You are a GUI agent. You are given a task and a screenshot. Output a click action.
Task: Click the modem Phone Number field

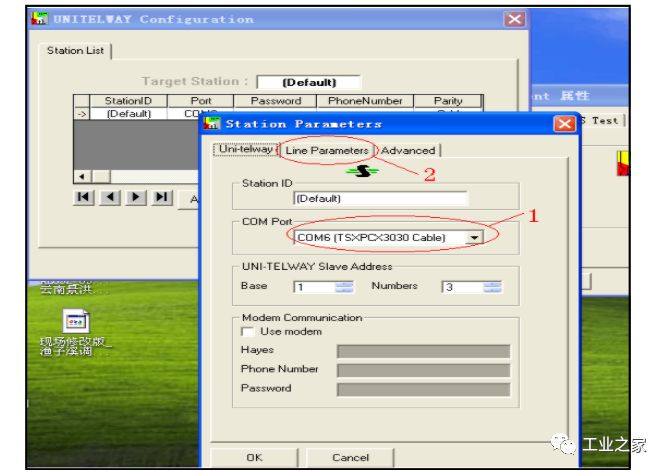(423, 371)
